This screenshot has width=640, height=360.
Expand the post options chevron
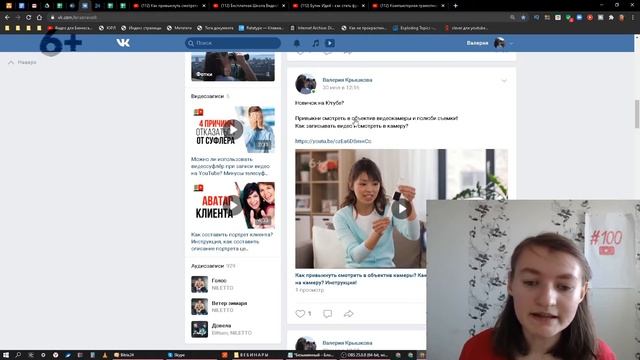coord(504,81)
